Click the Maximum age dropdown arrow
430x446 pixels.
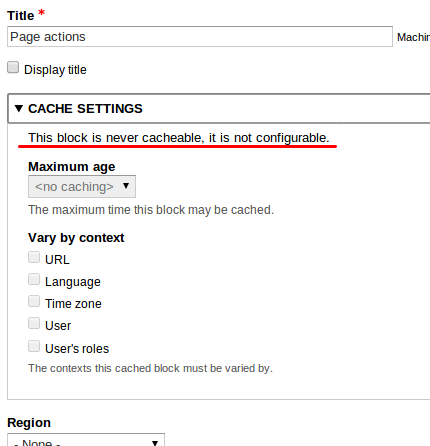pyautogui.click(x=126, y=186)
